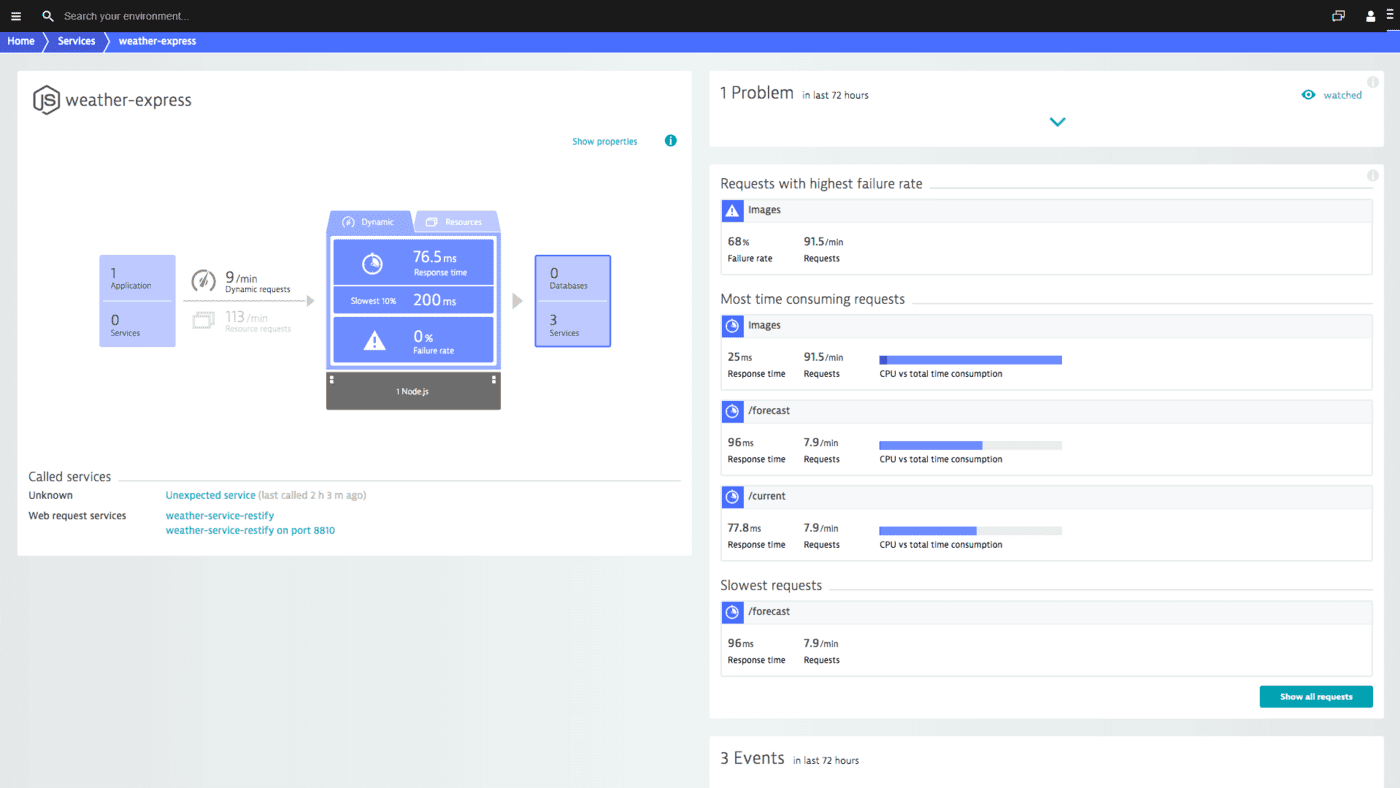Open the user profile icon

tap(1370, 16)
